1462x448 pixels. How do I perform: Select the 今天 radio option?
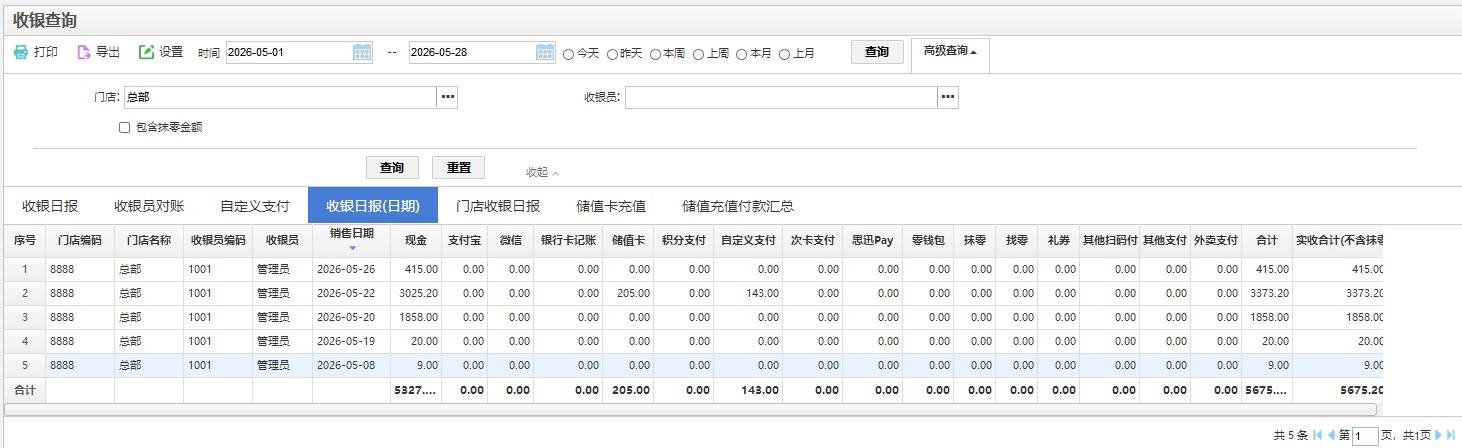click(569, 54)
